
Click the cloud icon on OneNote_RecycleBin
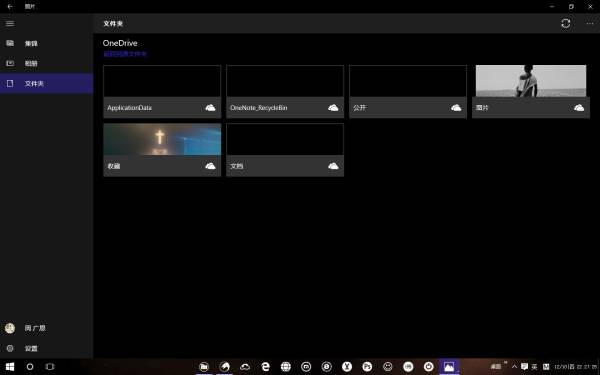[333, 108]
